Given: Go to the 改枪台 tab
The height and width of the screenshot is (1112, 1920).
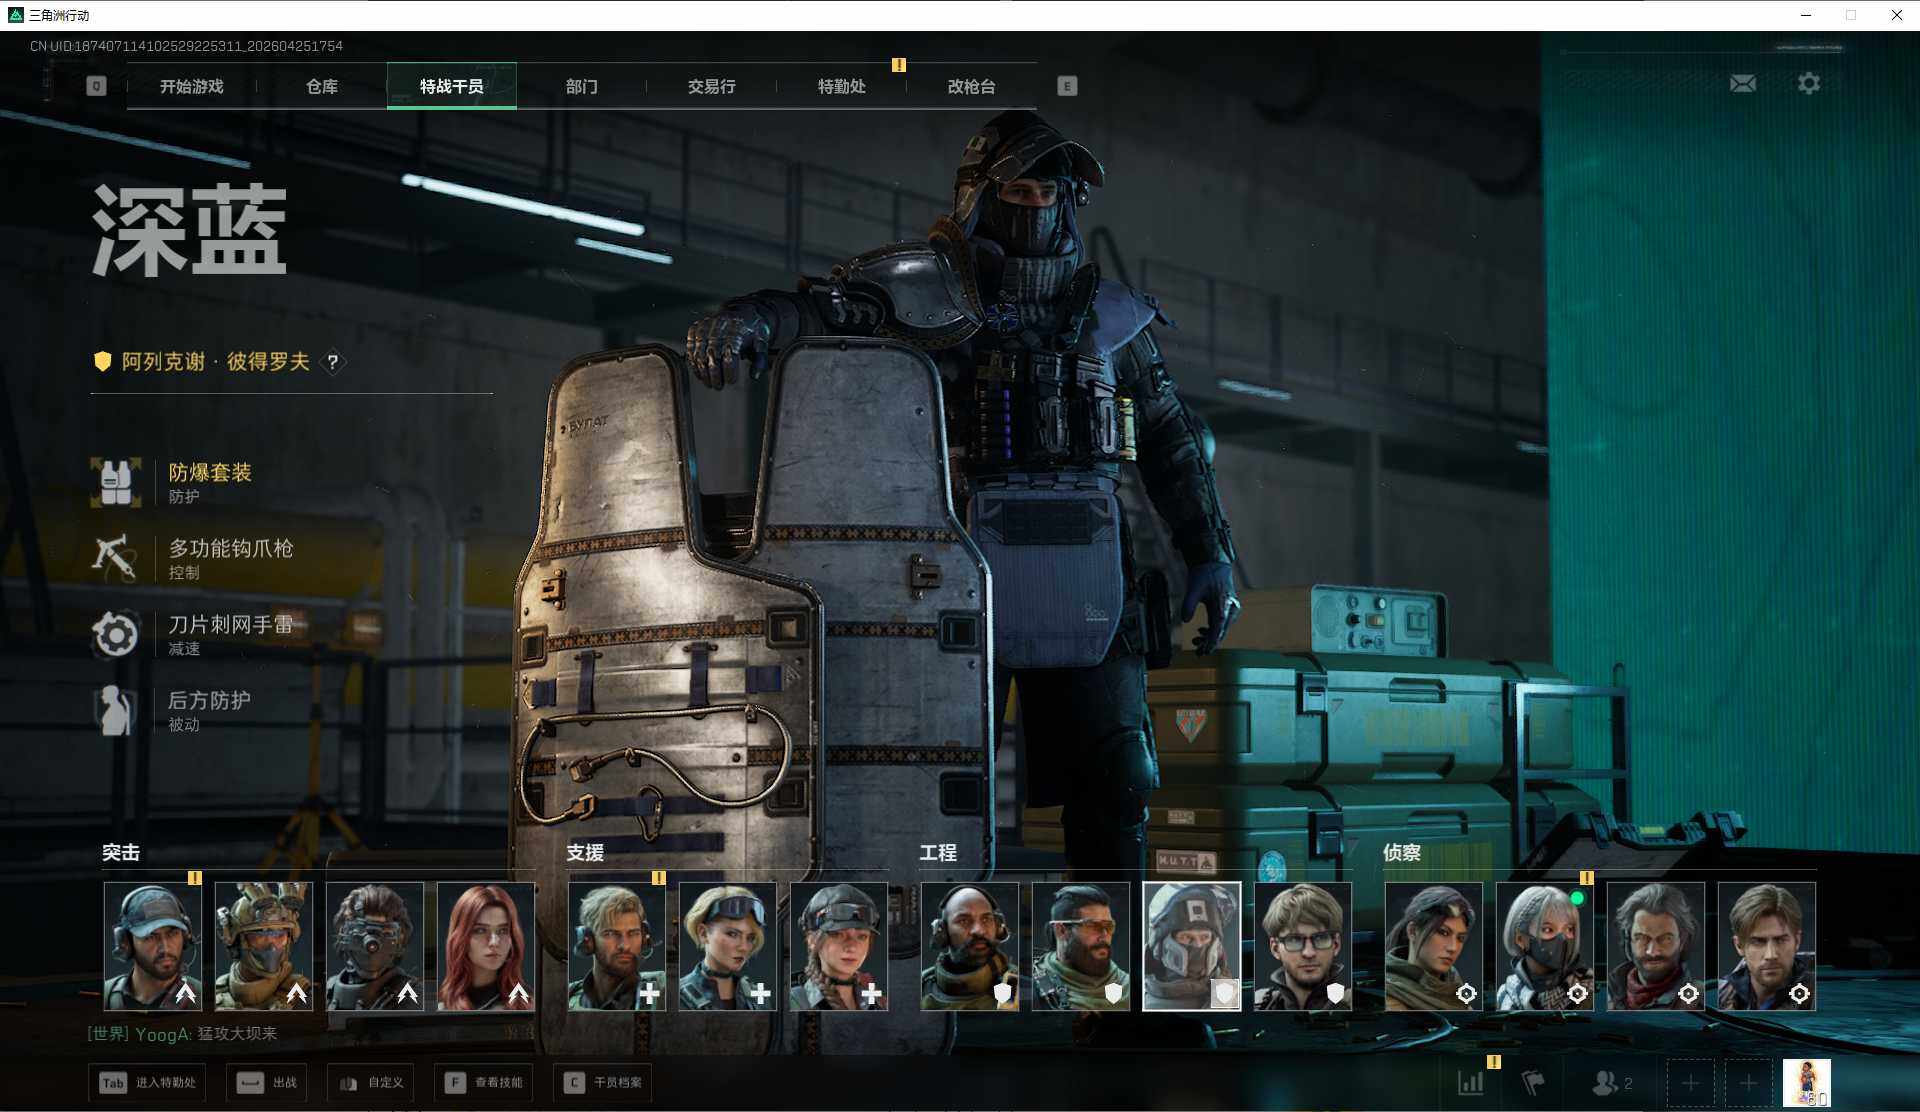Looking at the screenshot, I should [x=971, y=87].
